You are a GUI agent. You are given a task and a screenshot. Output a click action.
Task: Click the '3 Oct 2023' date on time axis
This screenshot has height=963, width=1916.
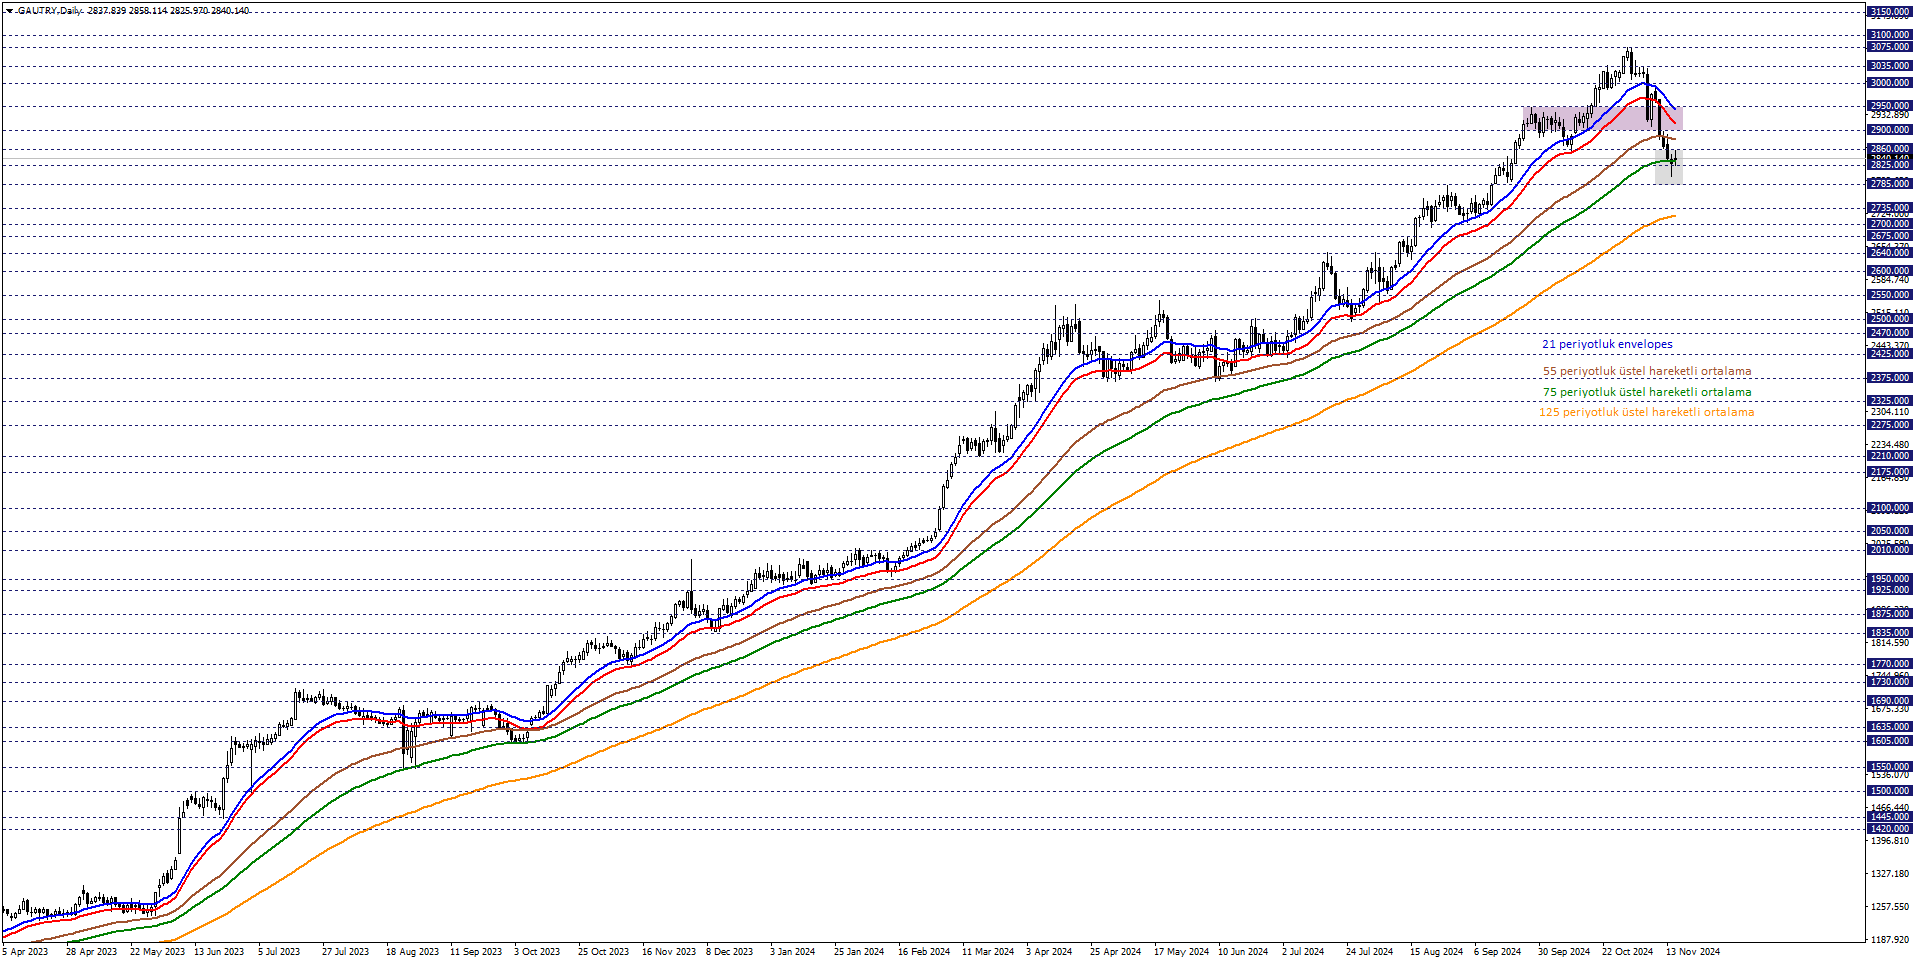537,952
